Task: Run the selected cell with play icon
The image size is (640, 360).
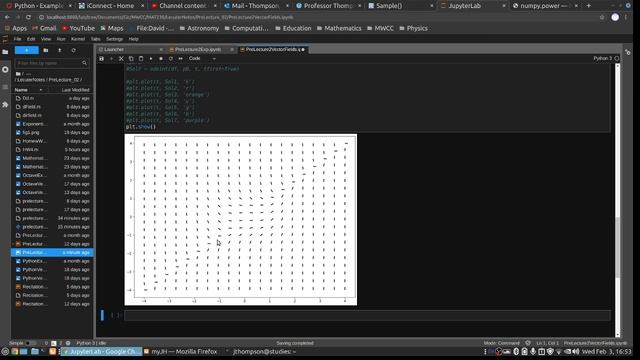Action: pos(151,59)
